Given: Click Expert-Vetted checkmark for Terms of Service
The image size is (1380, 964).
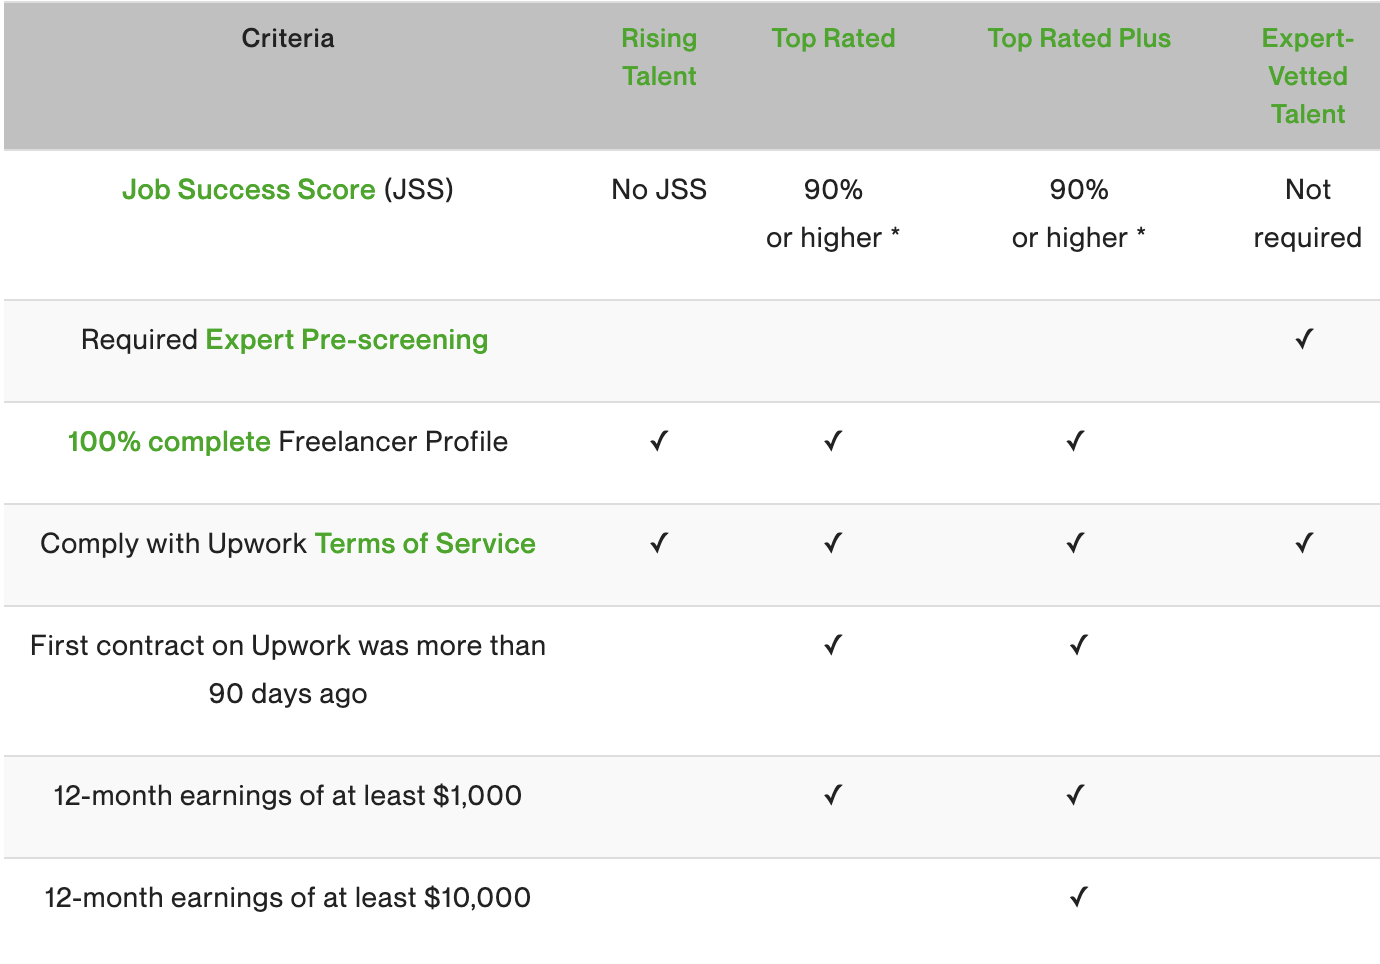Looking at the screenshot, I should pos(1304,544).
